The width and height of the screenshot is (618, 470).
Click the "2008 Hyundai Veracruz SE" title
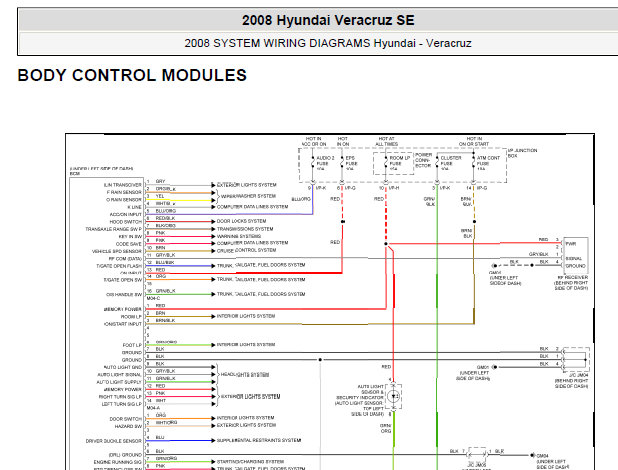(328, 20)
